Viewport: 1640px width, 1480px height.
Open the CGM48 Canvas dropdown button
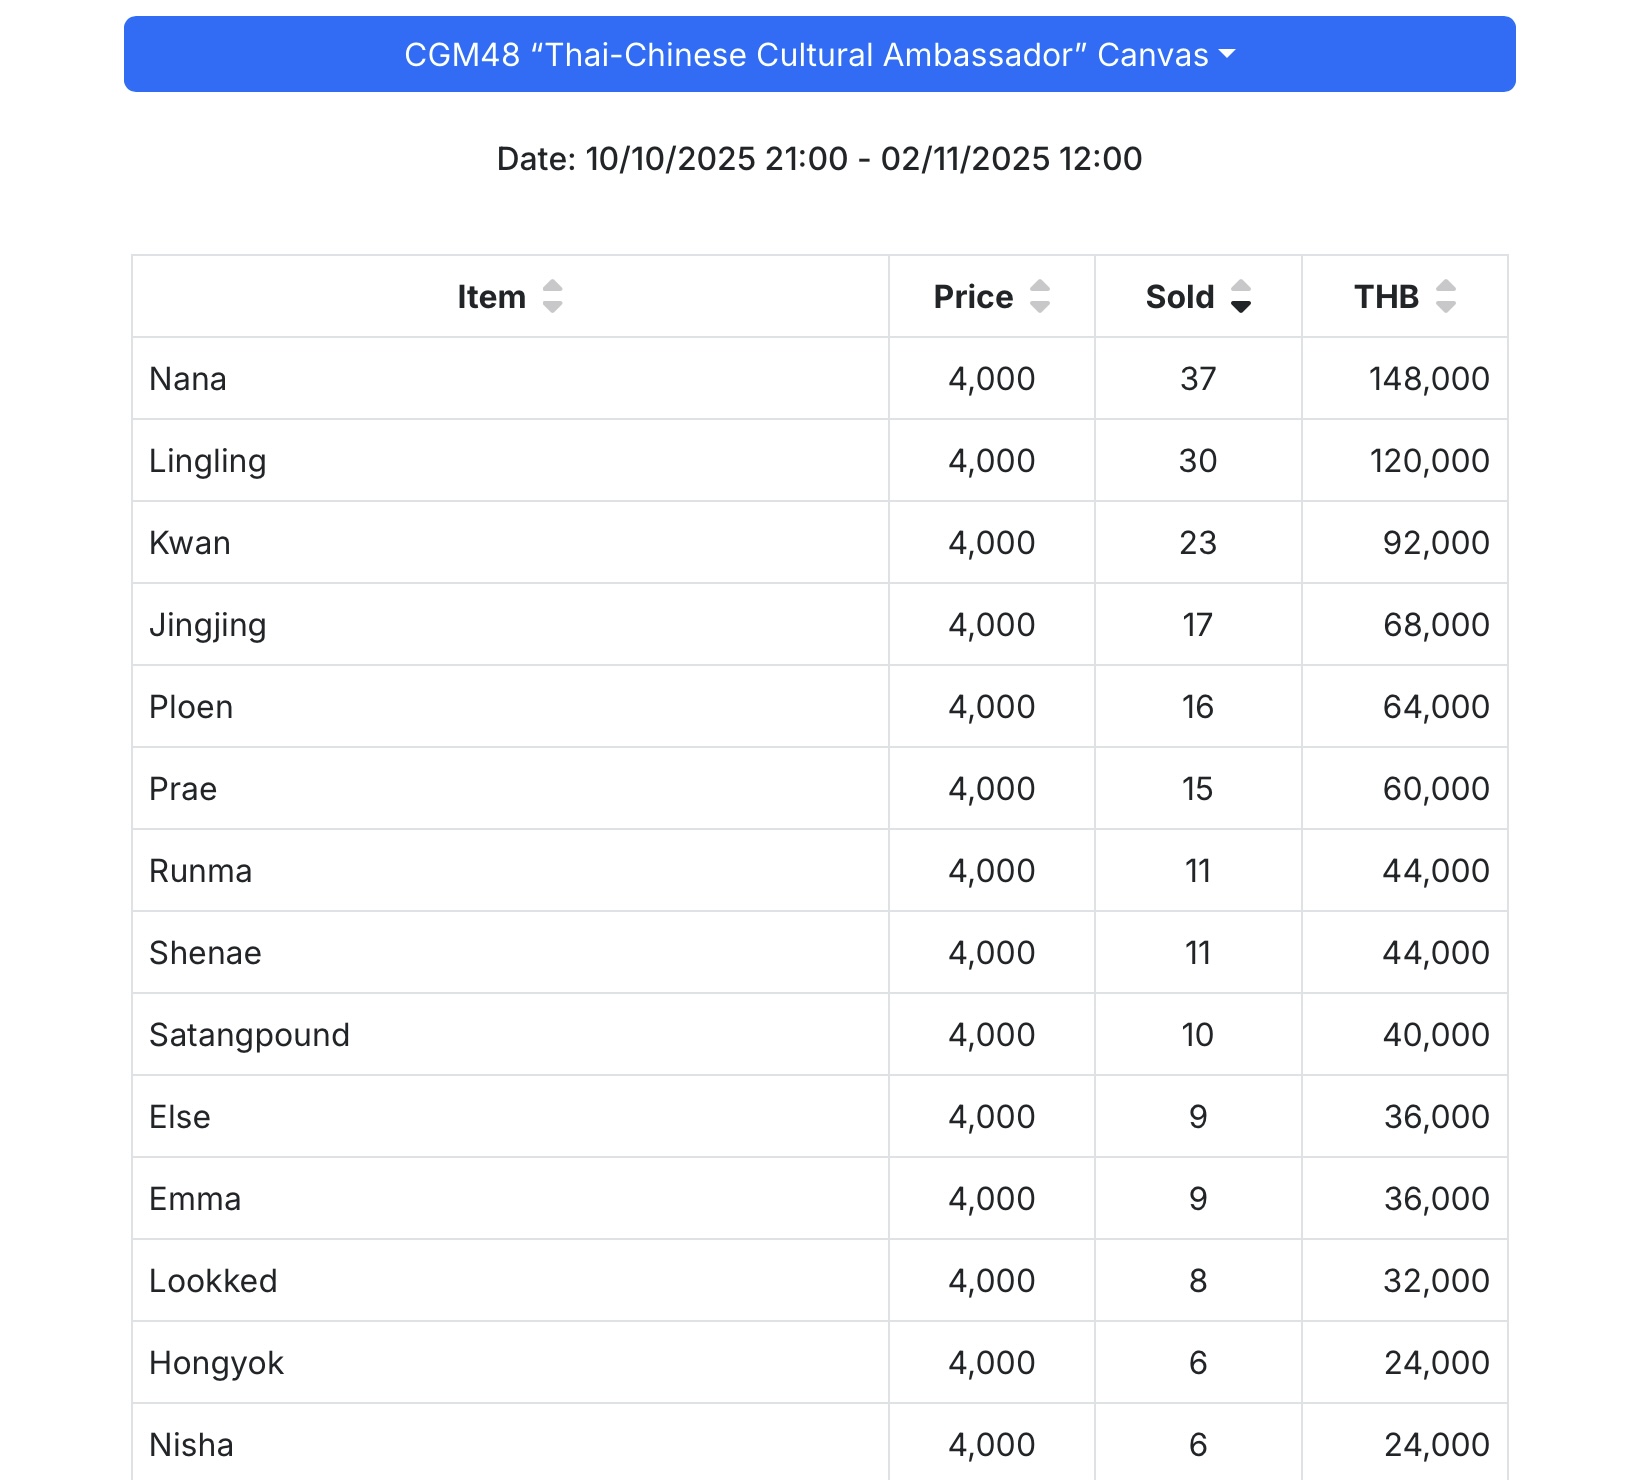(819, 54)
